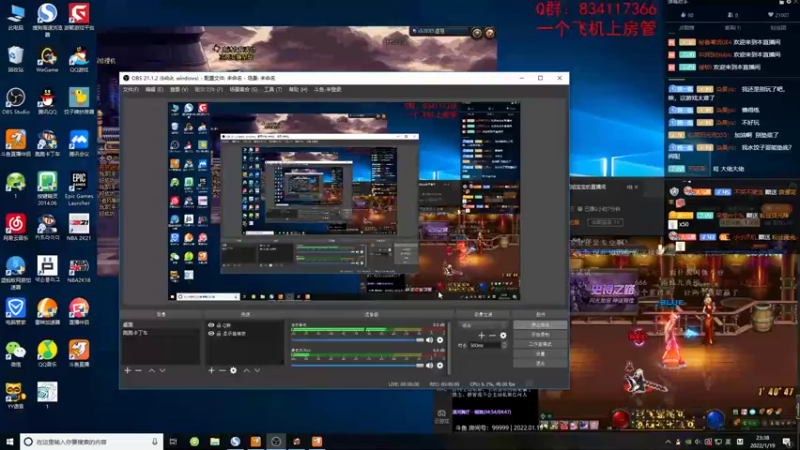Click the settings button in controls
The height and width of the screenshot is (450, 800).
coord(540,354)
